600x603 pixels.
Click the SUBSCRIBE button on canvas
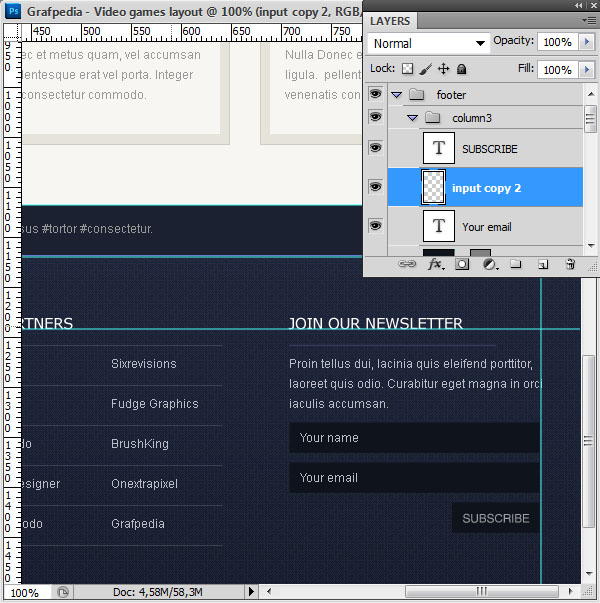pyautogui.click(x=496, y=518)
